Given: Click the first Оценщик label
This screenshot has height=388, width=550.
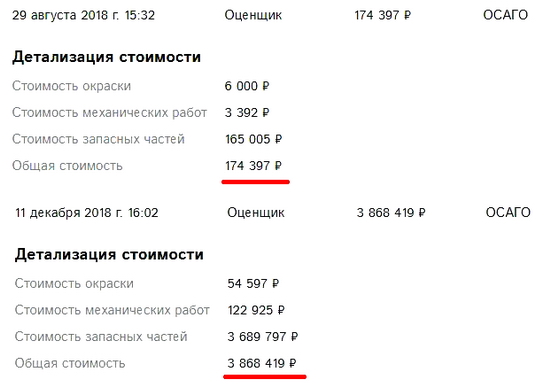Looking at the screenshot, I should pos(253,15).
